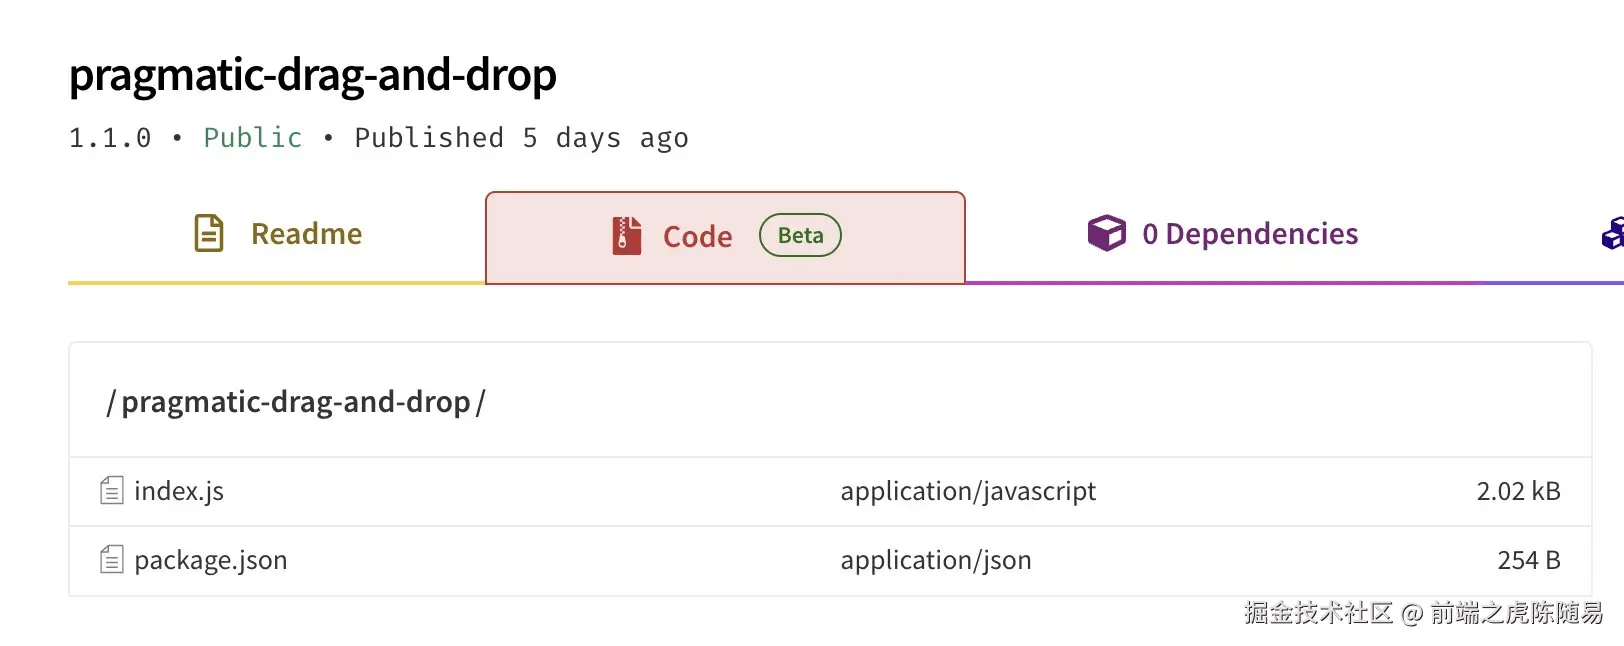Click the file icon beside index.js
This screenshot has width=1624, height=646.
pyautogui.click(x=112, y=491)
